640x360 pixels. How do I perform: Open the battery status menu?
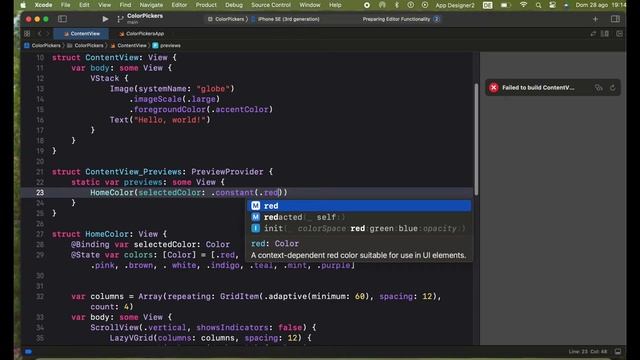tap(505, 5)
